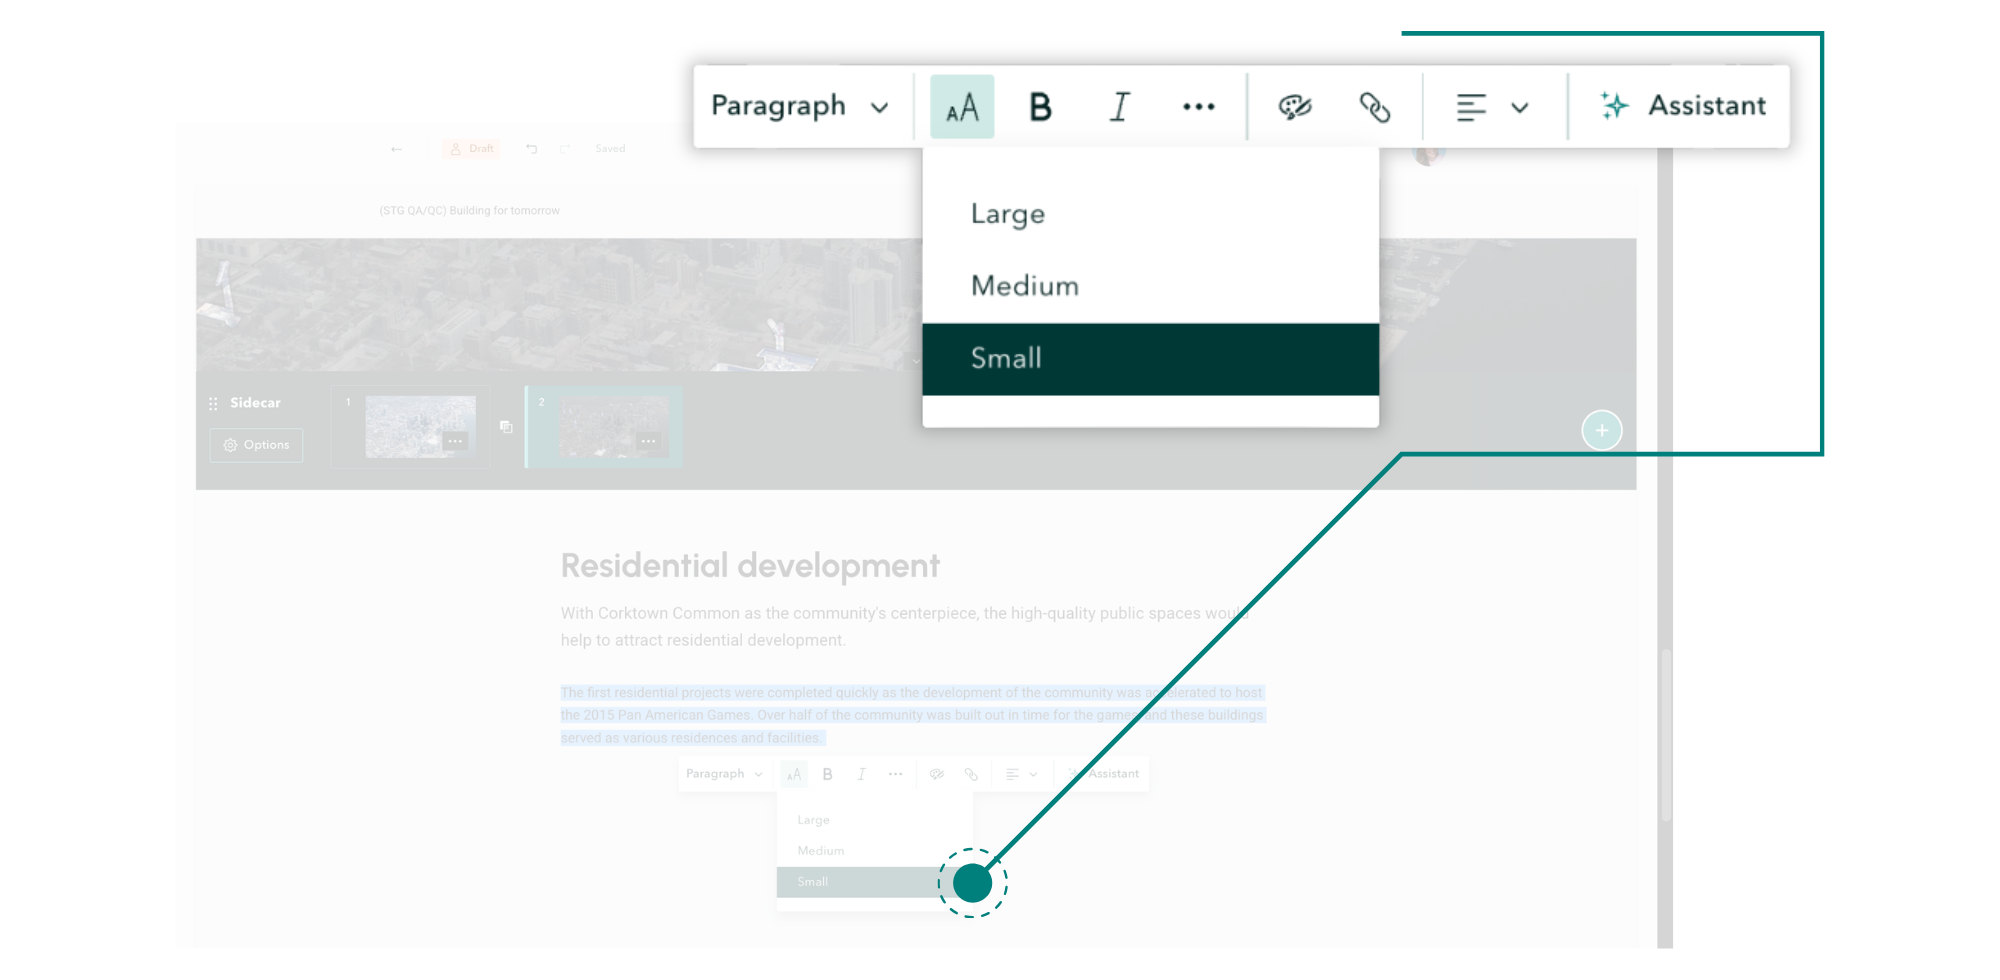The height and width of the screenshot is (980, 2000).
Task: Expand the text alignment dropdown chevron
Action: coord(1521,106)
